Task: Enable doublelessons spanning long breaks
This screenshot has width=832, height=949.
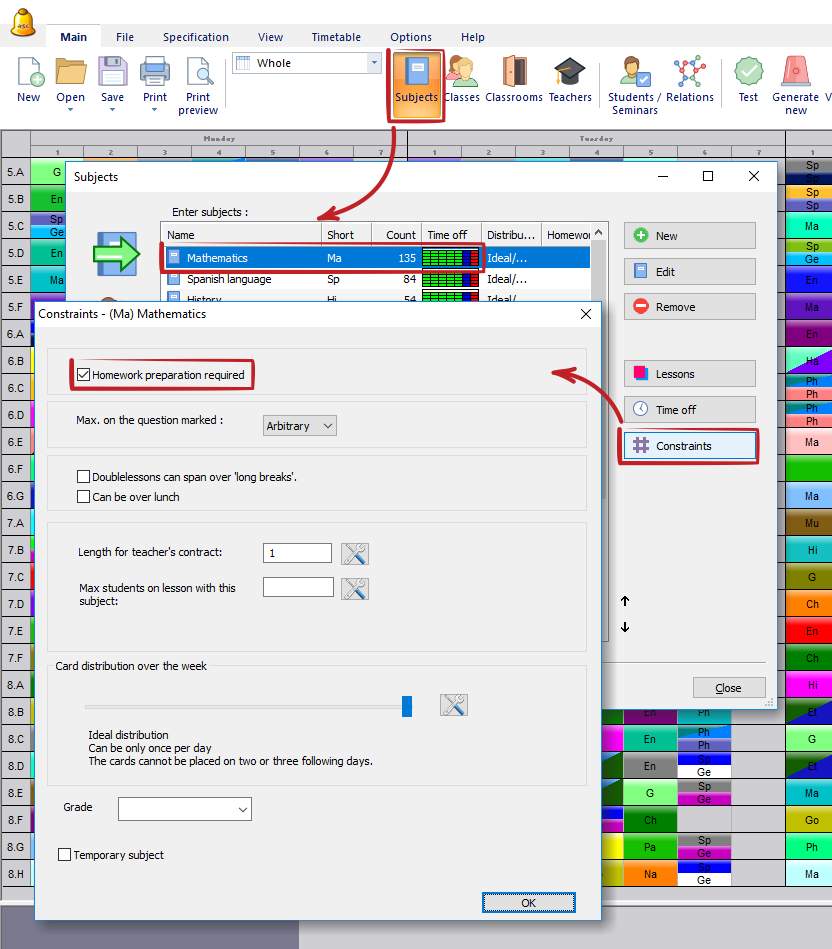Action: click(x=84, y=477)
